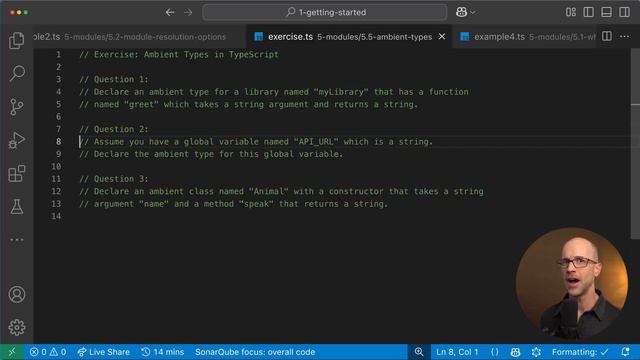The image size is (640, 360).
Task: Open Go to Line via Ln 8, Col 1
Action: pyautogui.click(x=457, y=352)
